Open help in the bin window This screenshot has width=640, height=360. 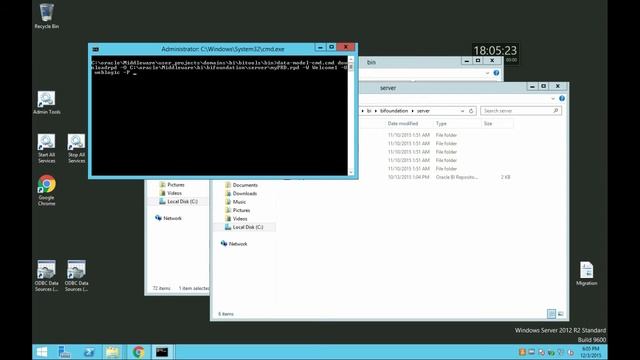pos(496,73)
